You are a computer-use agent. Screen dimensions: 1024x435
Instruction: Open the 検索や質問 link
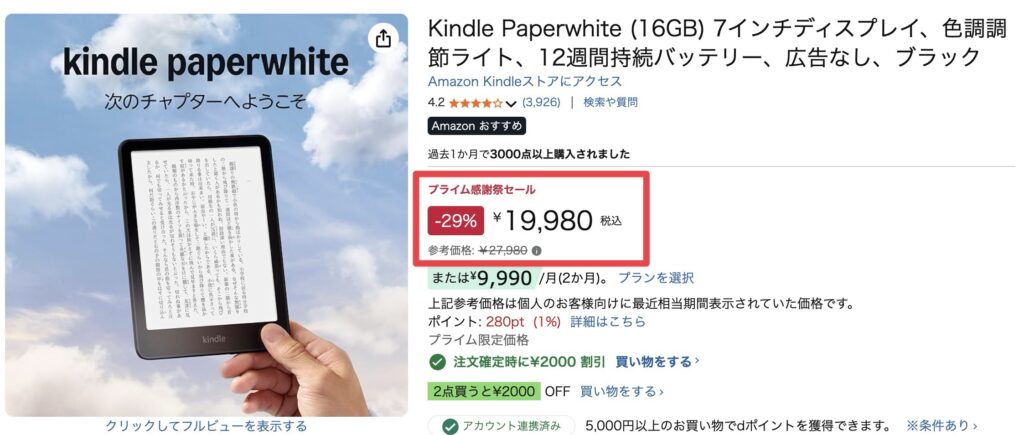610,102
